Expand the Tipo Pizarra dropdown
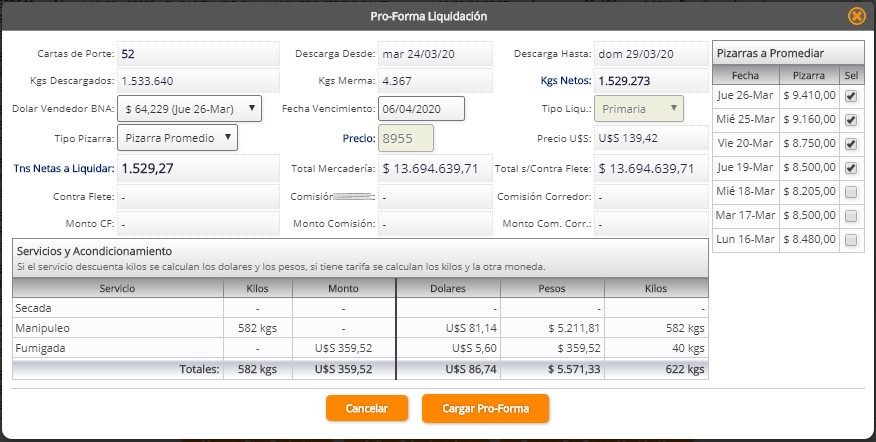Screen dimensions: 876x442 pos(177,137)
